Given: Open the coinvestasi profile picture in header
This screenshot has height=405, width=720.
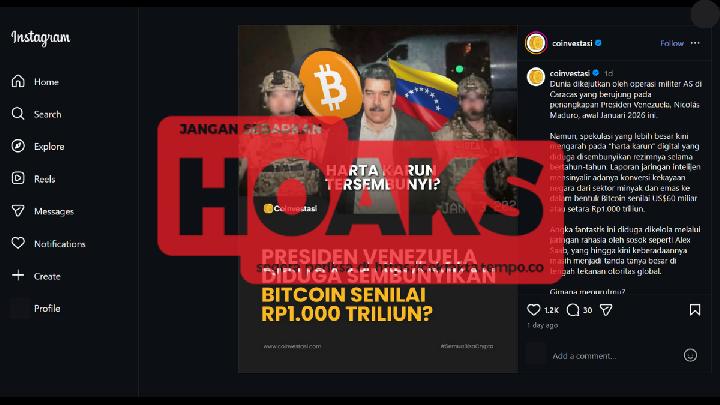Looking at the screenshot, I should 536,43.
